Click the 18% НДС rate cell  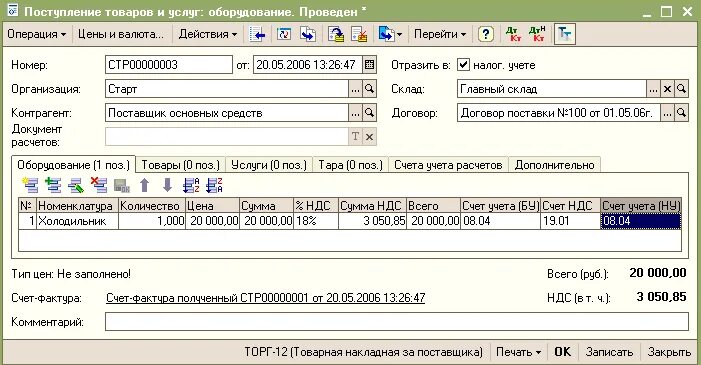316,221
